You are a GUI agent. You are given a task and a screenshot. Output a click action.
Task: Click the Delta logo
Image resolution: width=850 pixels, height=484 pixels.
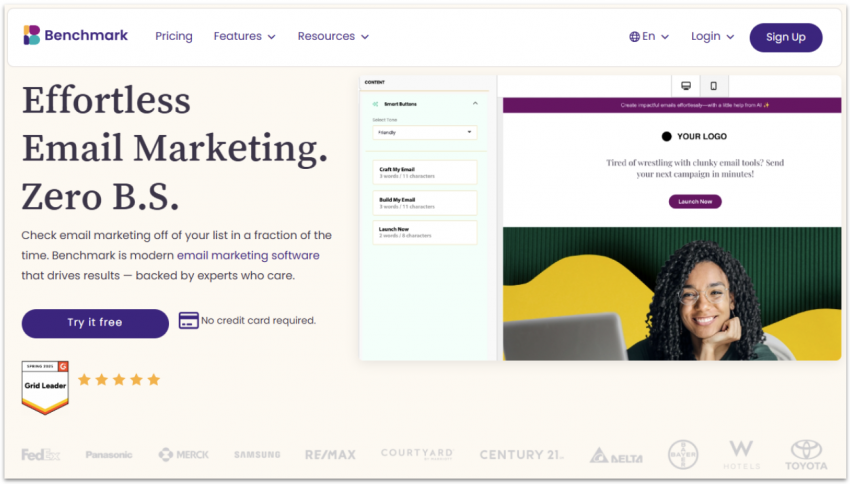point(616,455)
